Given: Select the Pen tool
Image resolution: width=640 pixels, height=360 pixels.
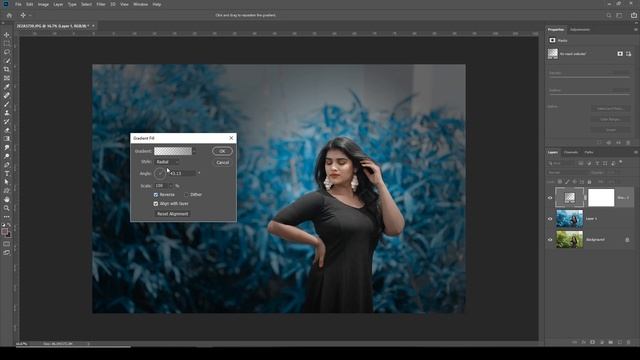Looking at the screenshot, I should click(x=7, y=165).
